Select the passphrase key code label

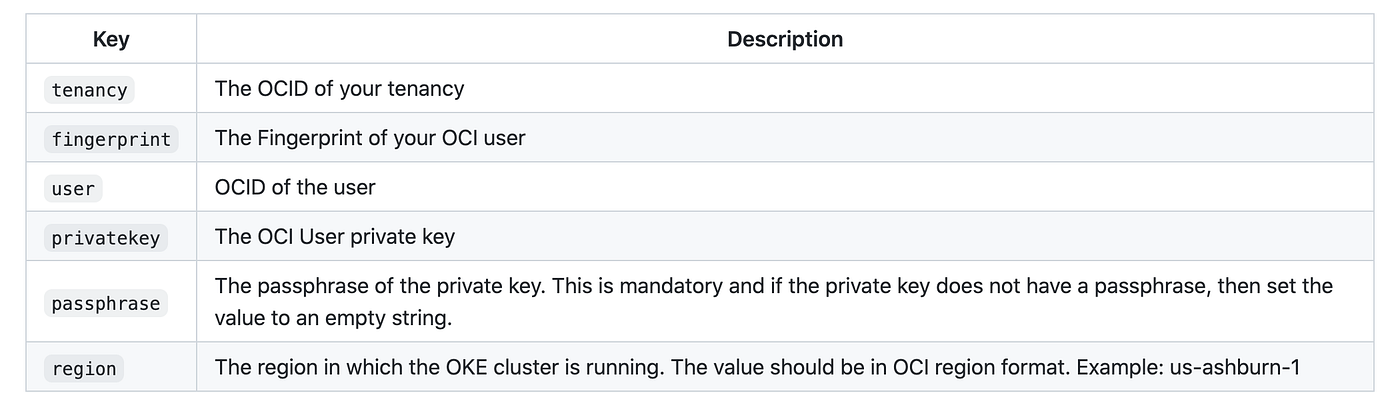105,303
